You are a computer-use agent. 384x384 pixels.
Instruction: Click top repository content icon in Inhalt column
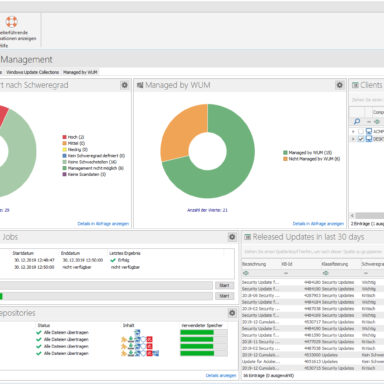137,332
